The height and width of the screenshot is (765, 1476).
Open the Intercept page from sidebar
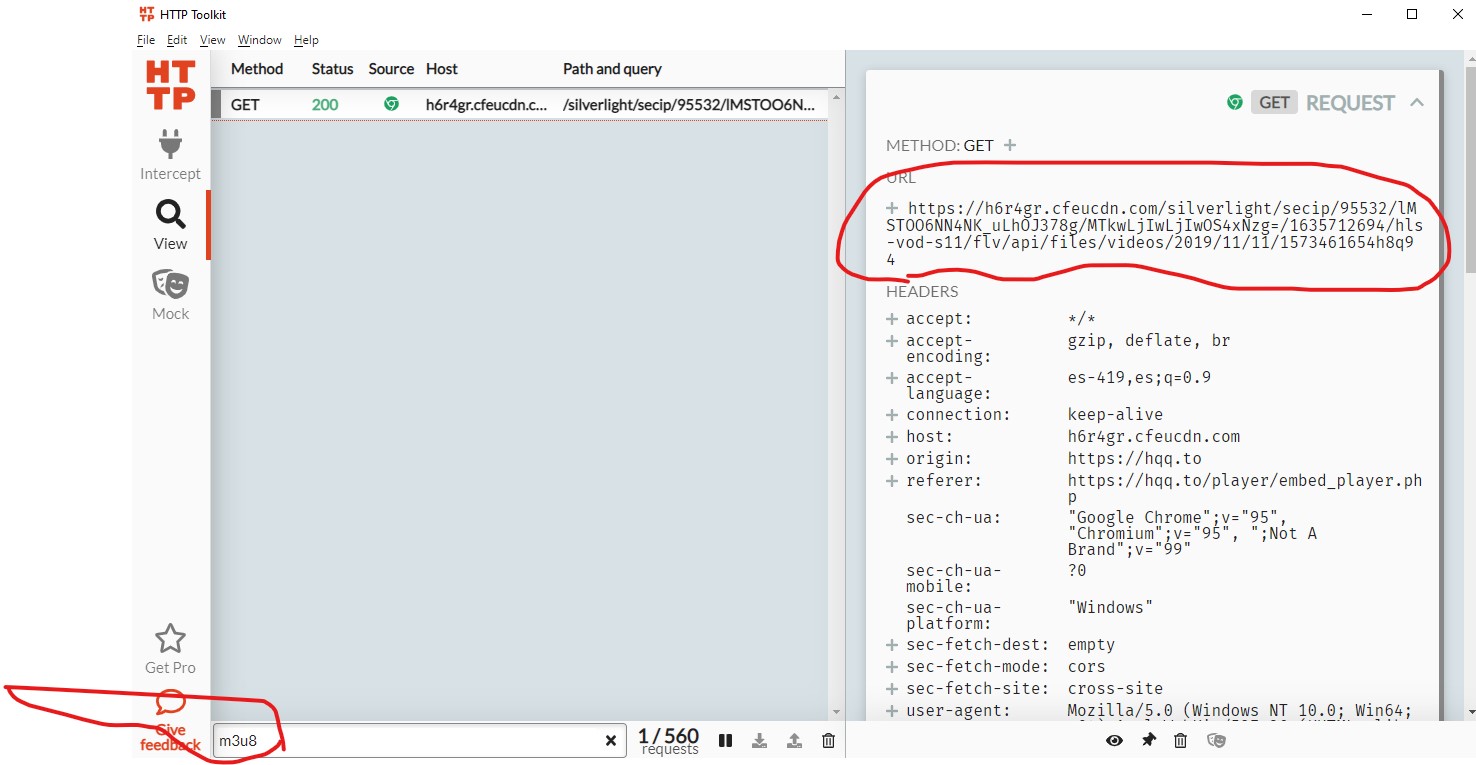(170, 155)
